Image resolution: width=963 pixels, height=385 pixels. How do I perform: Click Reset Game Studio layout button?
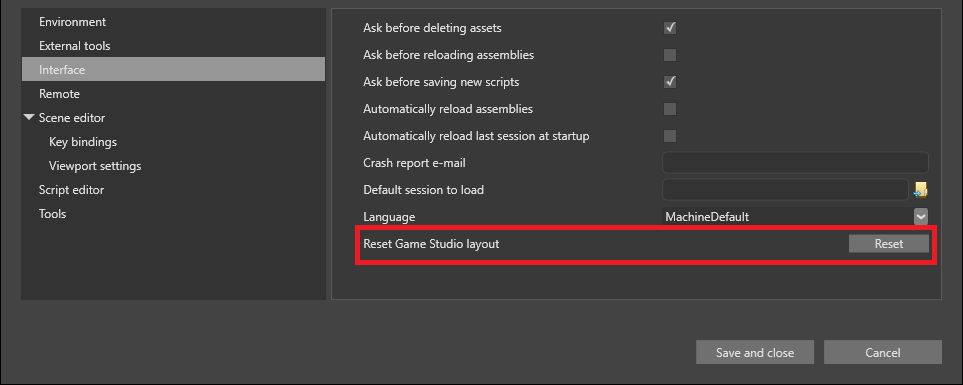point(889,244)
